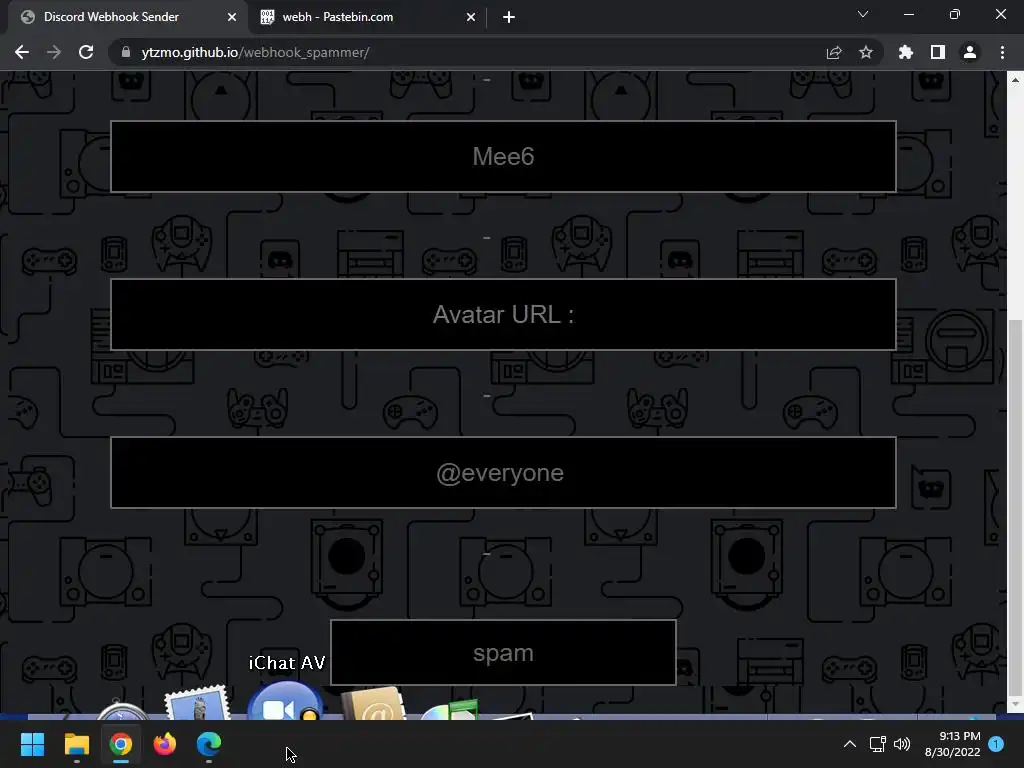Expand the tab search chevron
This screenshot has height=768, width=1024.
pyautogui.click(x=863, y=14)
